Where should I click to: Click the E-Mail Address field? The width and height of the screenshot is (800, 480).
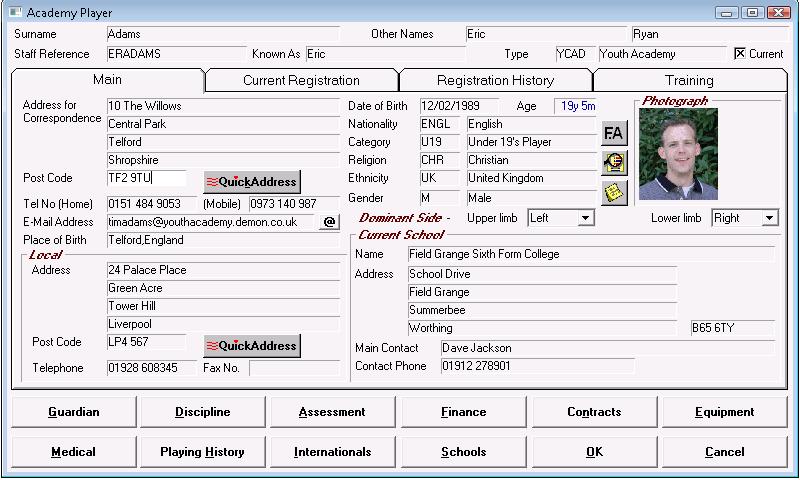211,222
